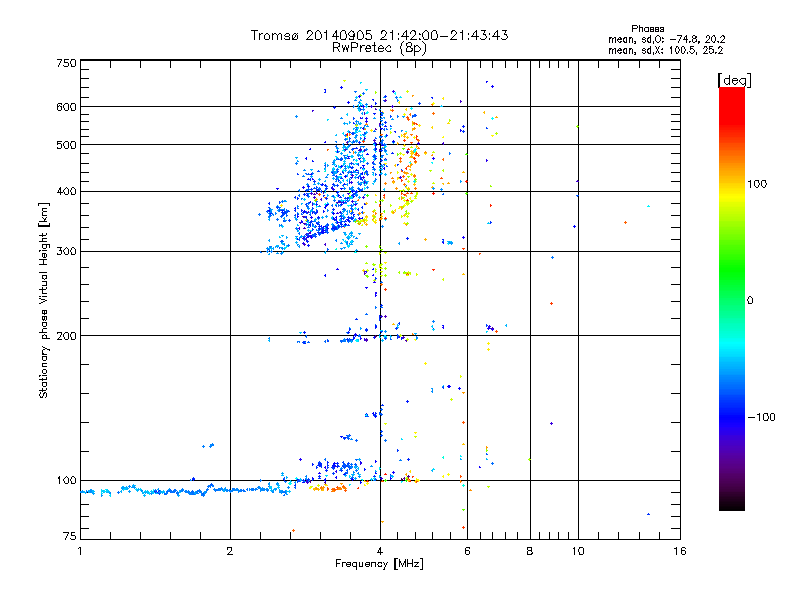Click the y-axis tick label '200'
The width and height of the screenshot is (800, 600).
66,336
